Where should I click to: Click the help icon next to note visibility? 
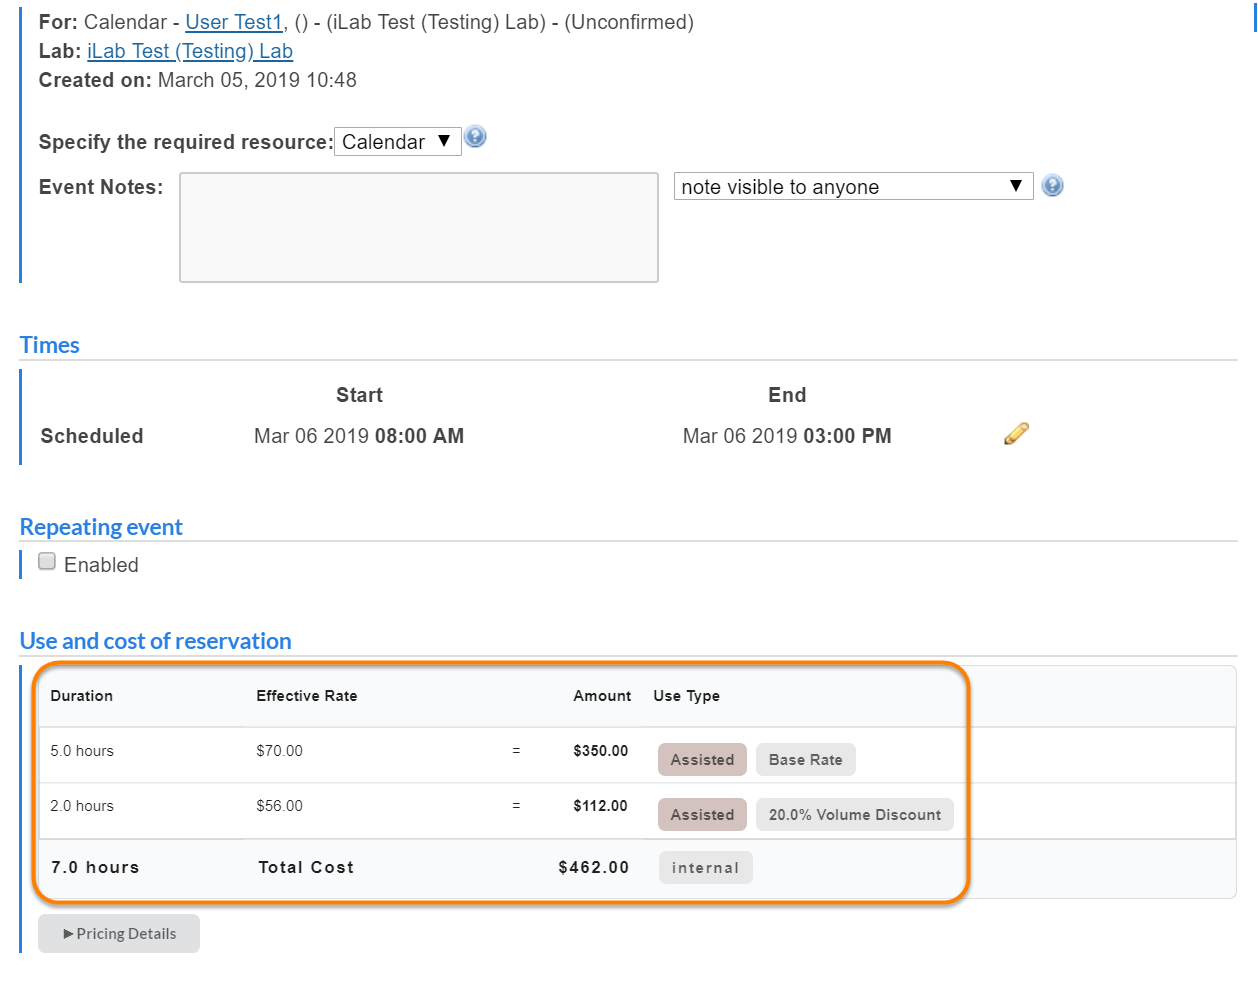(x=1052, y=186)
